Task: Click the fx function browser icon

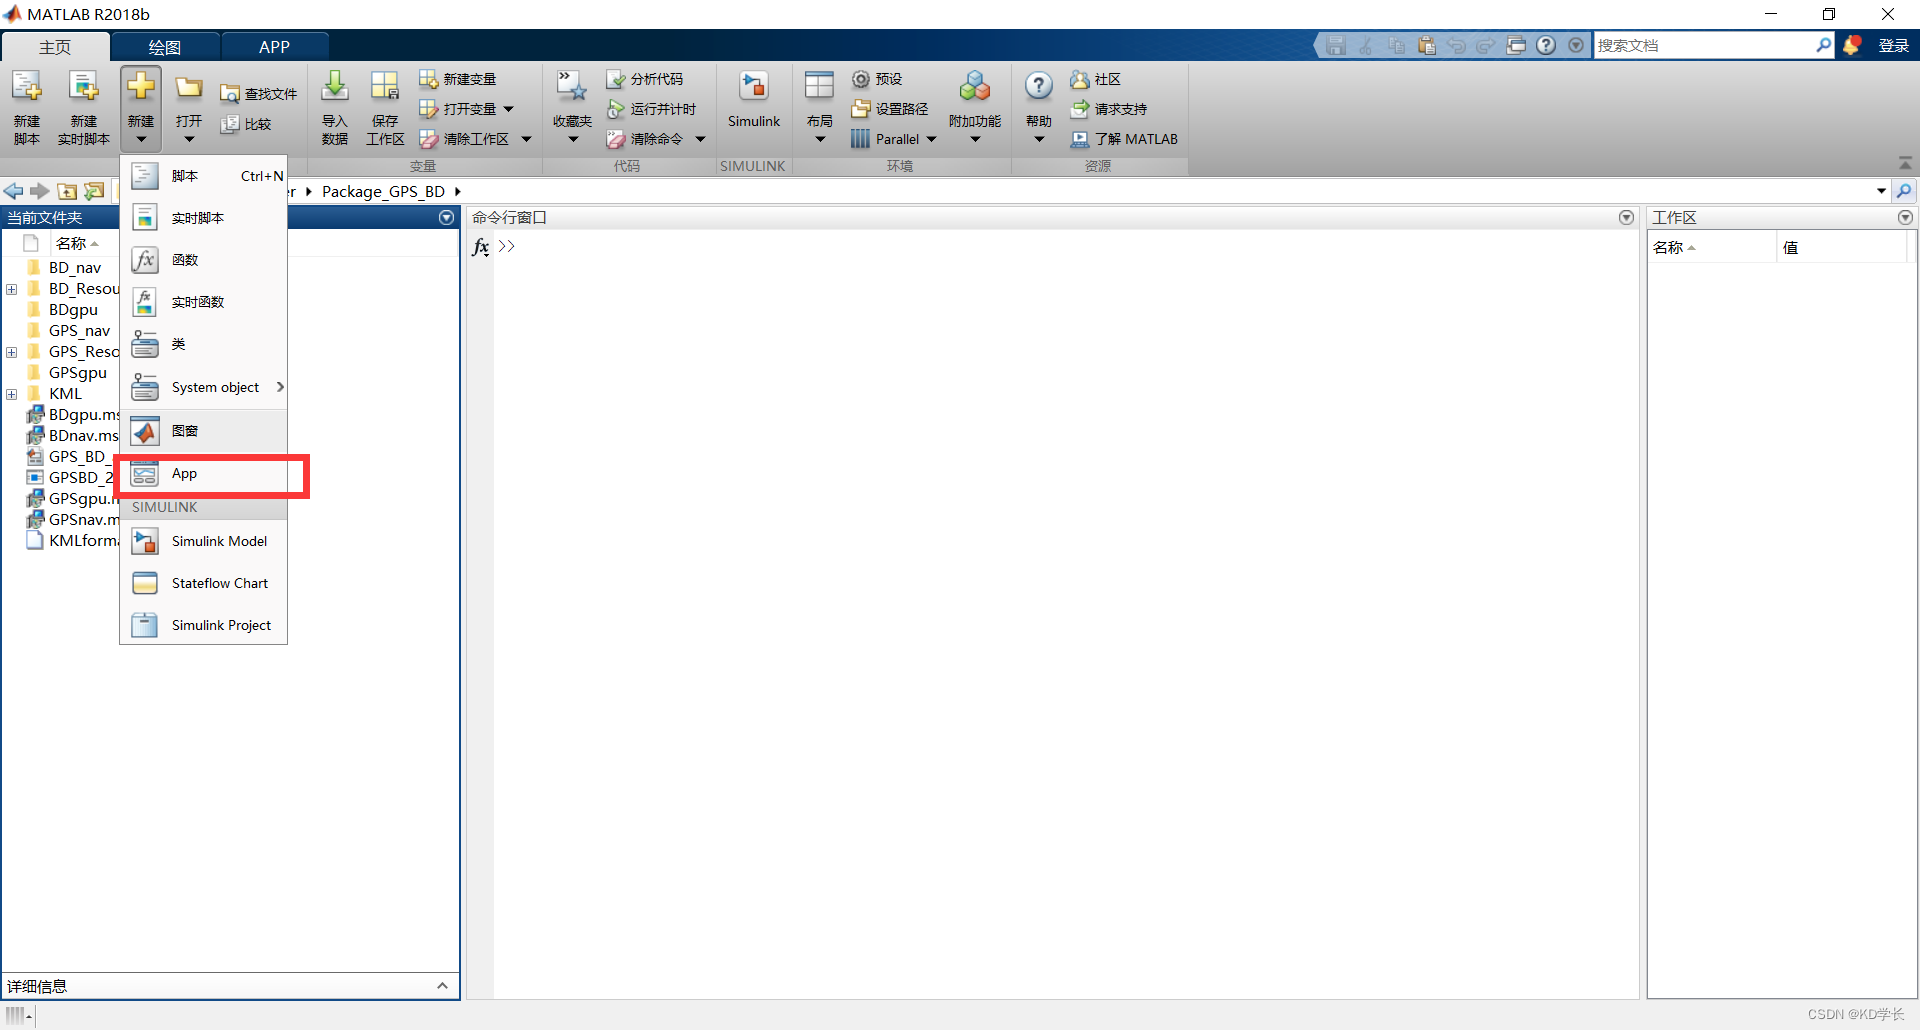Action: click(481, 247)
